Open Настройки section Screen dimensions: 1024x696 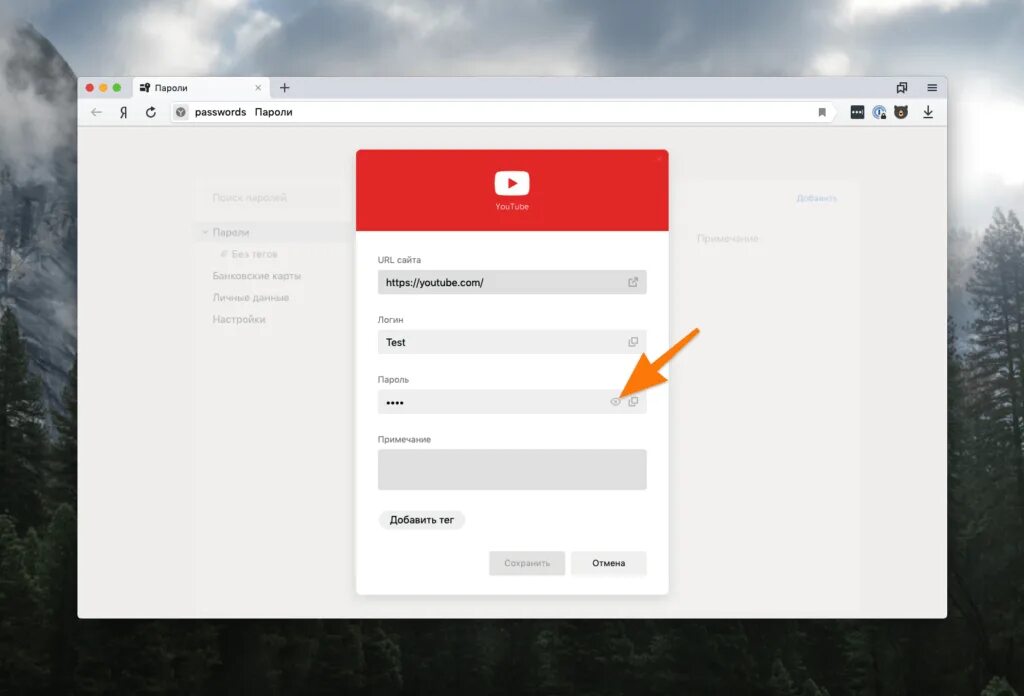239,319
